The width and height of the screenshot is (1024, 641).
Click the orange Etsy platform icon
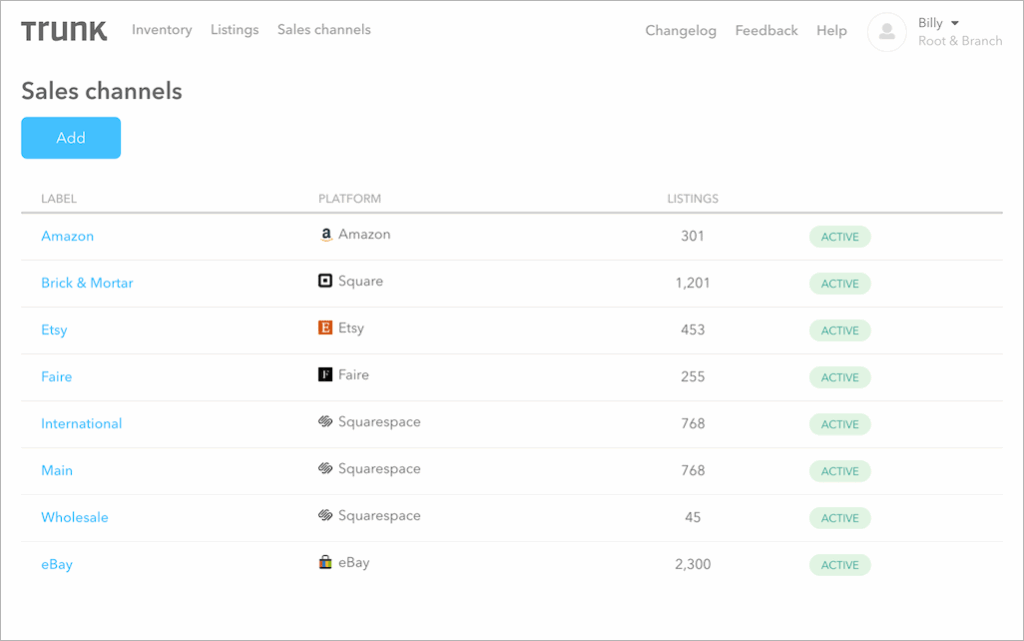(324, 329)
